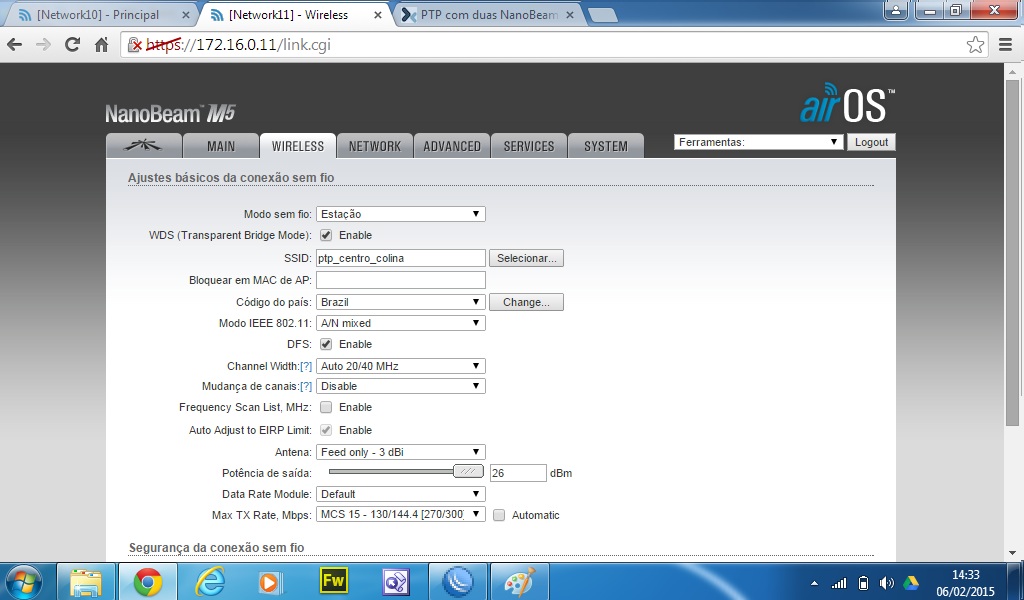Screen dimensions: 1024x600
Task: Toggle the DFS Enable checkbox
Action: (326, 344)
